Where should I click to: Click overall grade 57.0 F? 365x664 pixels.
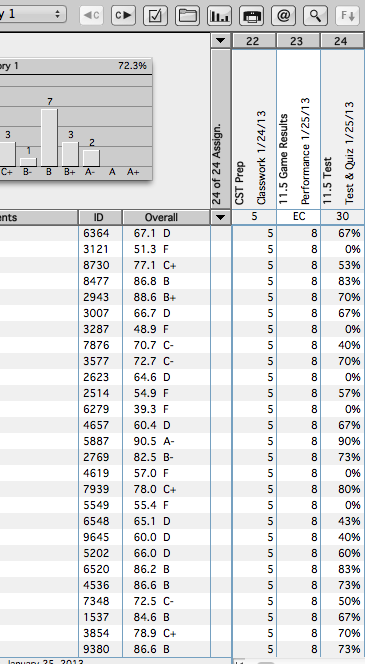tap(151, 473)
